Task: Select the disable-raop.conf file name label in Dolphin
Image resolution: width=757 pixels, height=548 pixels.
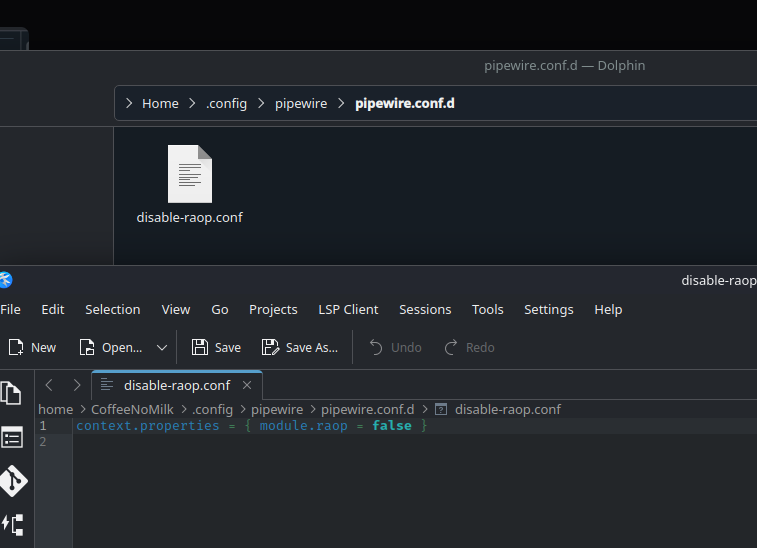Action: point(190,217)
